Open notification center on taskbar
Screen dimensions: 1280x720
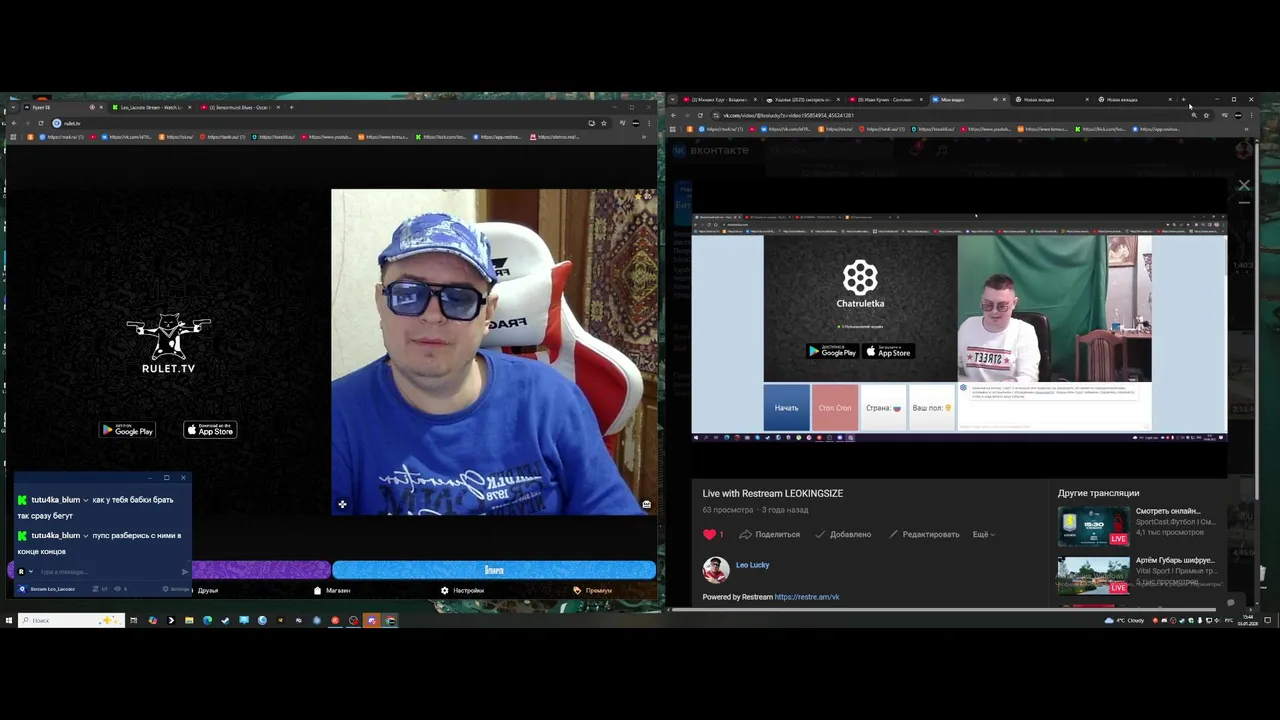1268,621
